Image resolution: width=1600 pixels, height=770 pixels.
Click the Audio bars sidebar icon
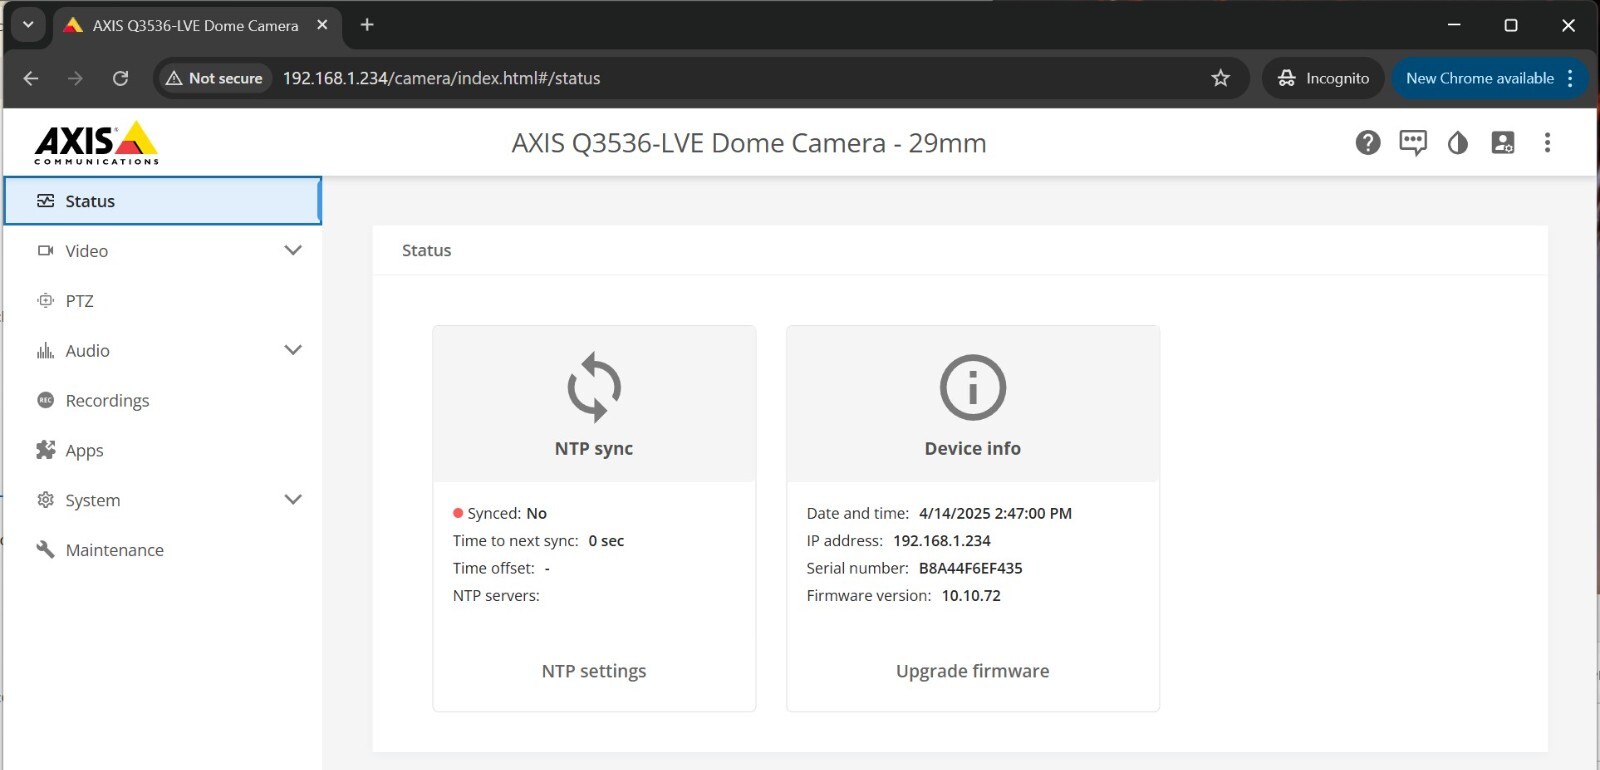click(45, 351)
